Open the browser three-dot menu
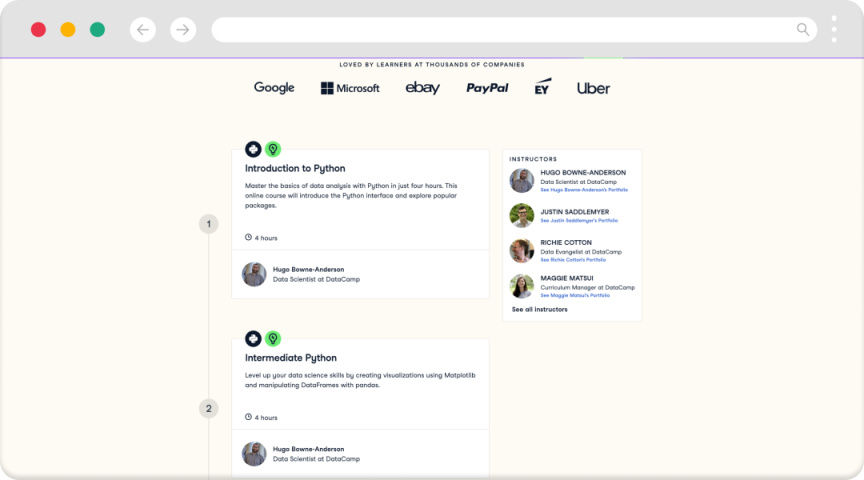 click(834, 29)
